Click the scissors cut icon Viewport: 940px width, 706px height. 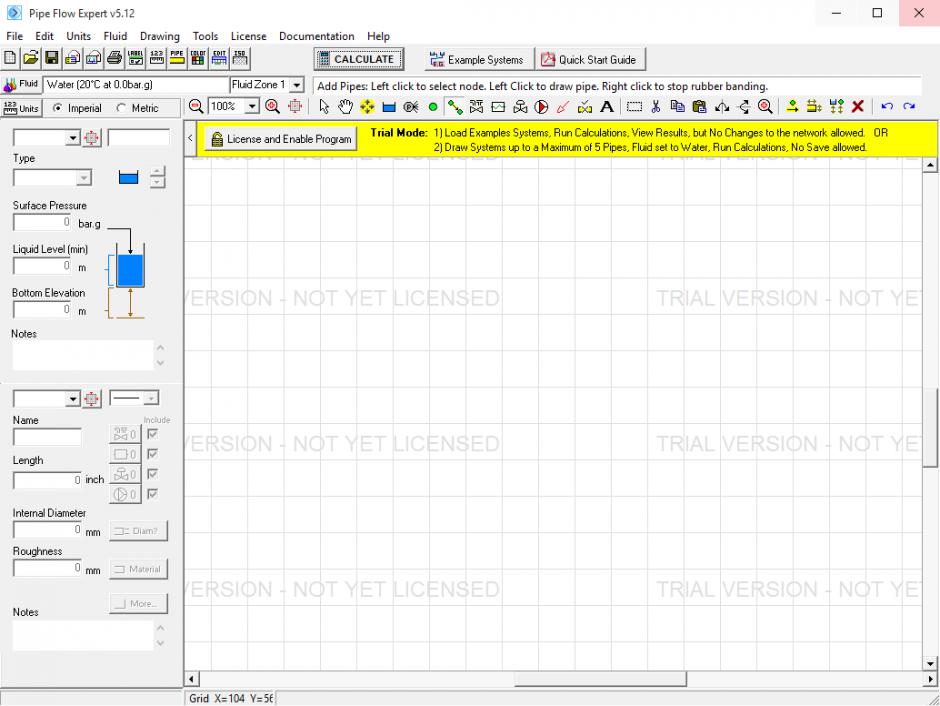(656, 107)
